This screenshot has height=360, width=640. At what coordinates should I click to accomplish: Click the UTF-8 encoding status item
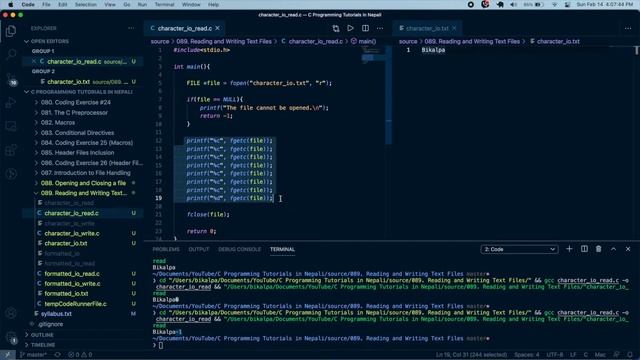point(555,355)
